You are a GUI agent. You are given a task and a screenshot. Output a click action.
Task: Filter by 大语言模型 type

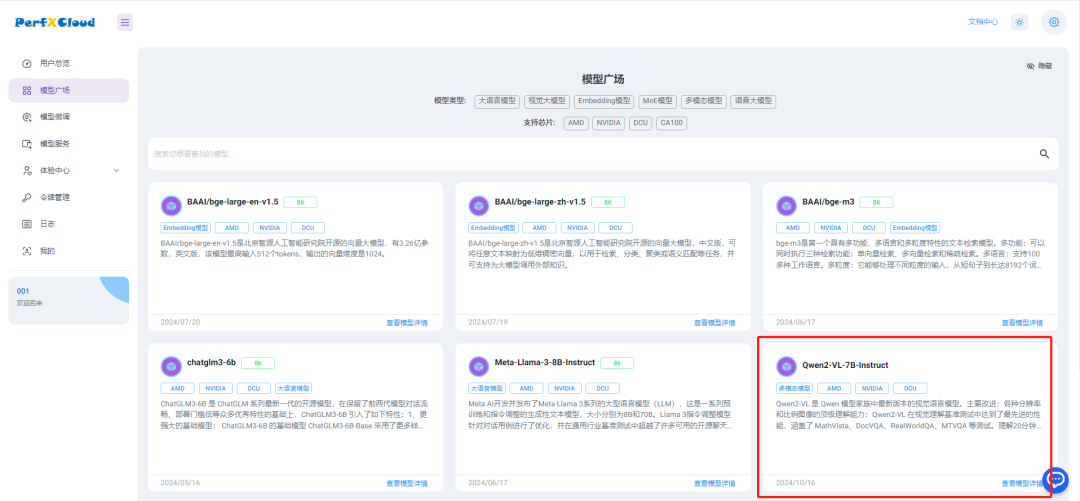pyautogui.click(x=497, y=101)
